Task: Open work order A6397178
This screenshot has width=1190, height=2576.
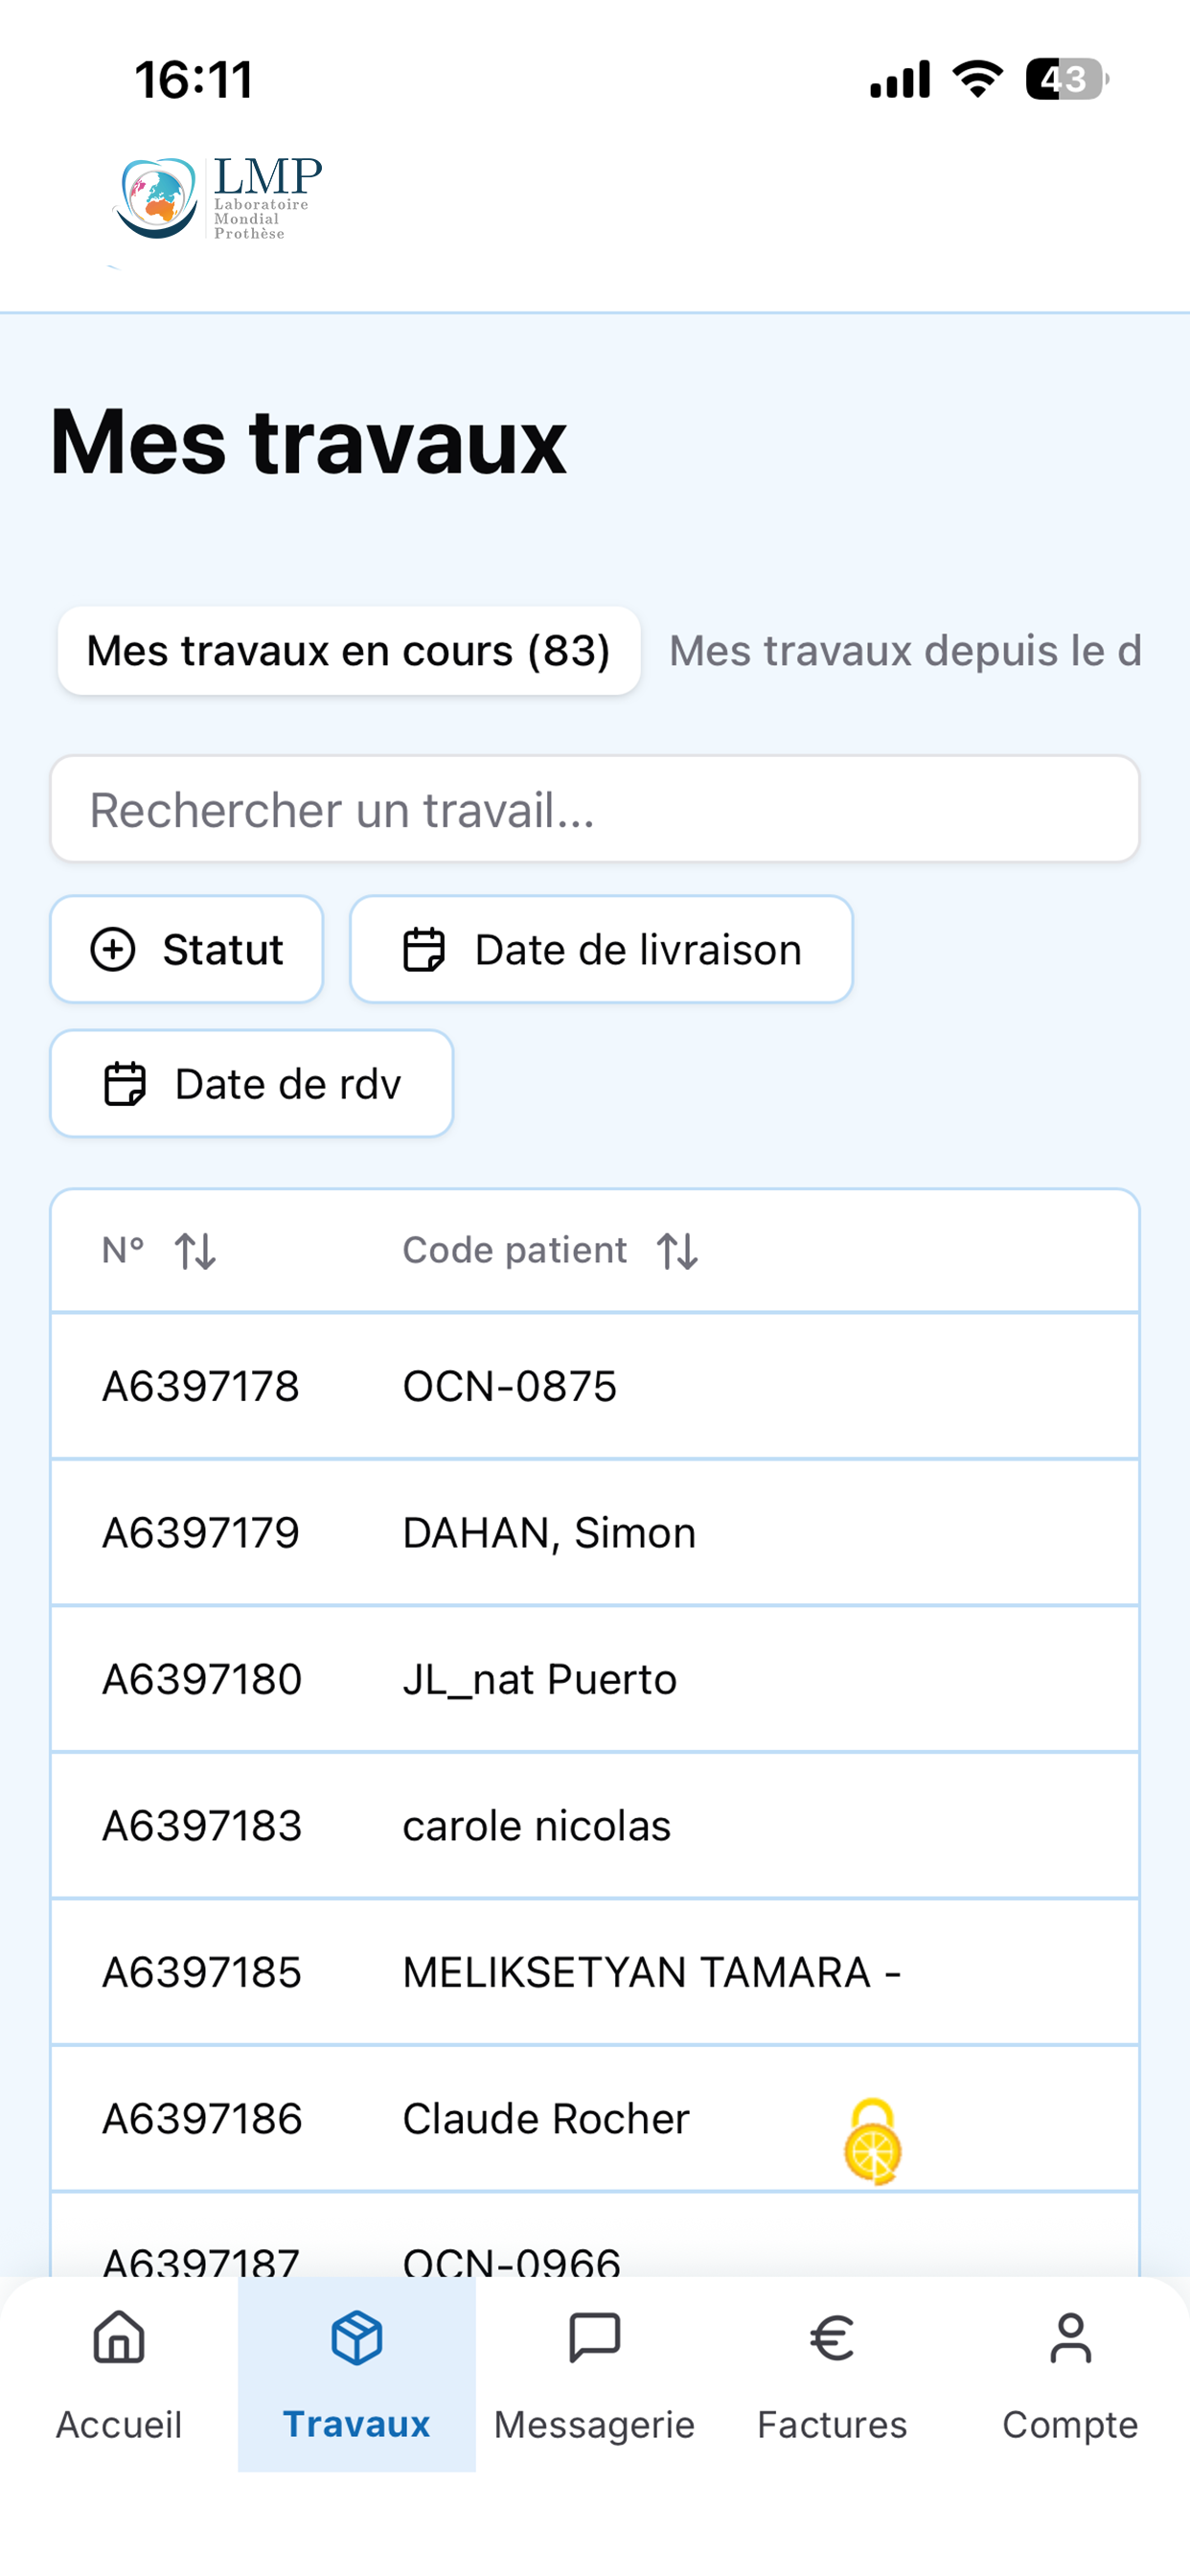Action: click(x=595, y=1386)
